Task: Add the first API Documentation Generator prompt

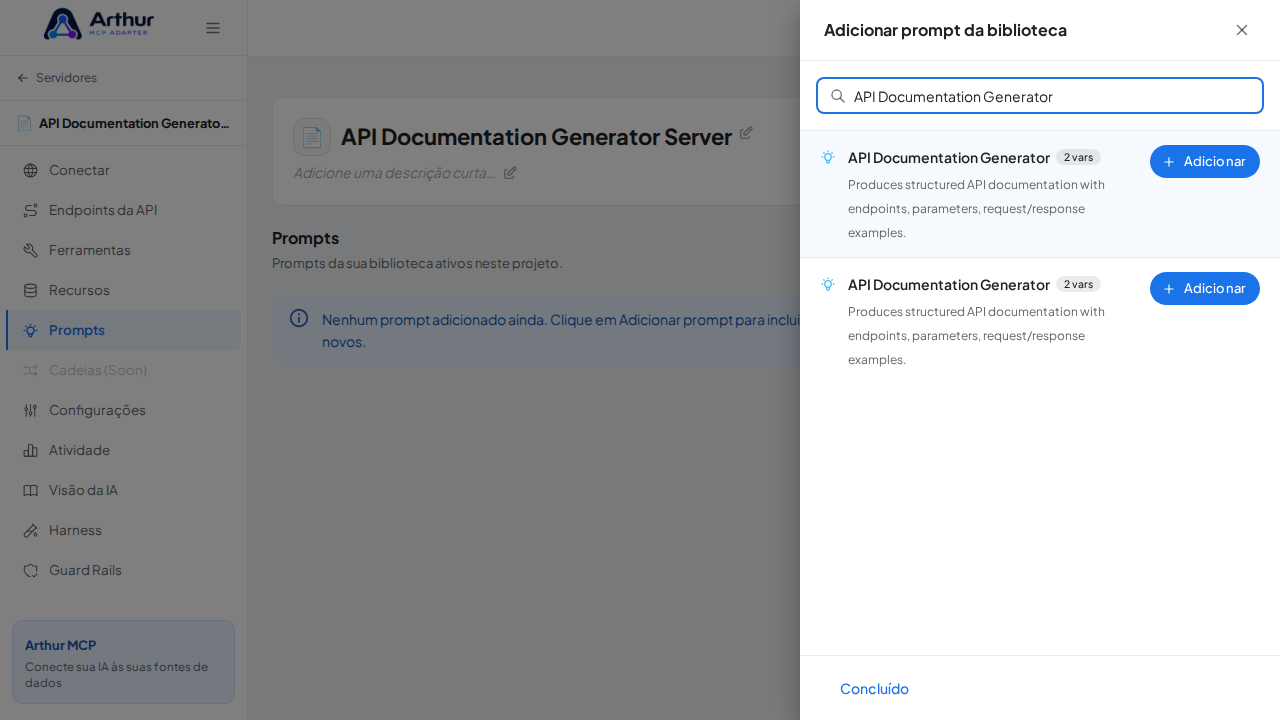Action: (x=1204, y=161)
